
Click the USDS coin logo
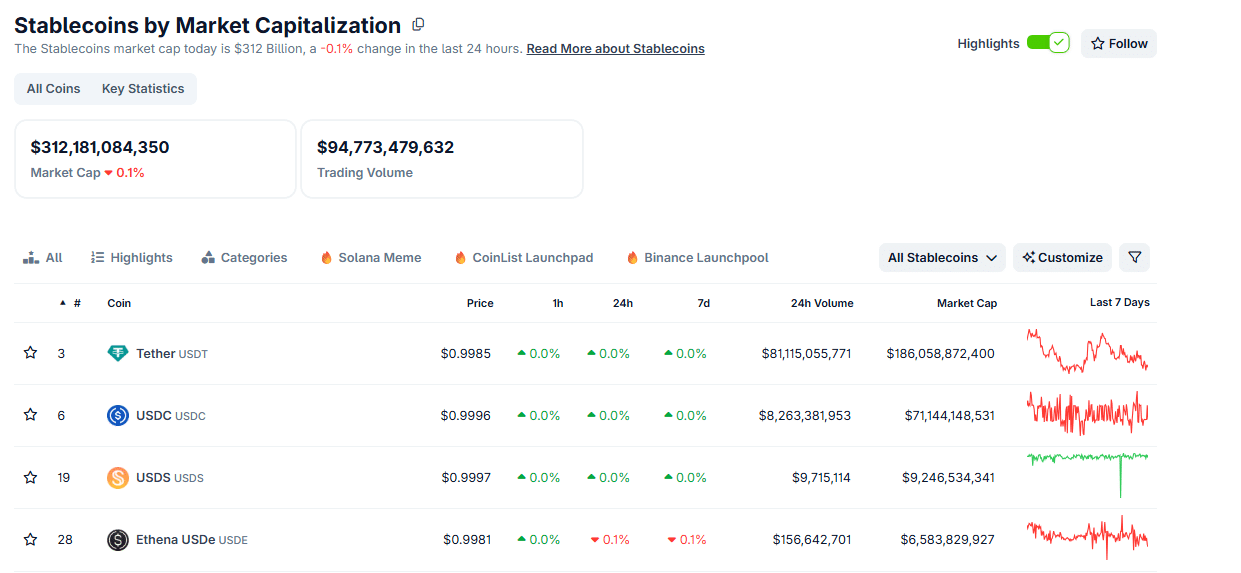point(118,477)
